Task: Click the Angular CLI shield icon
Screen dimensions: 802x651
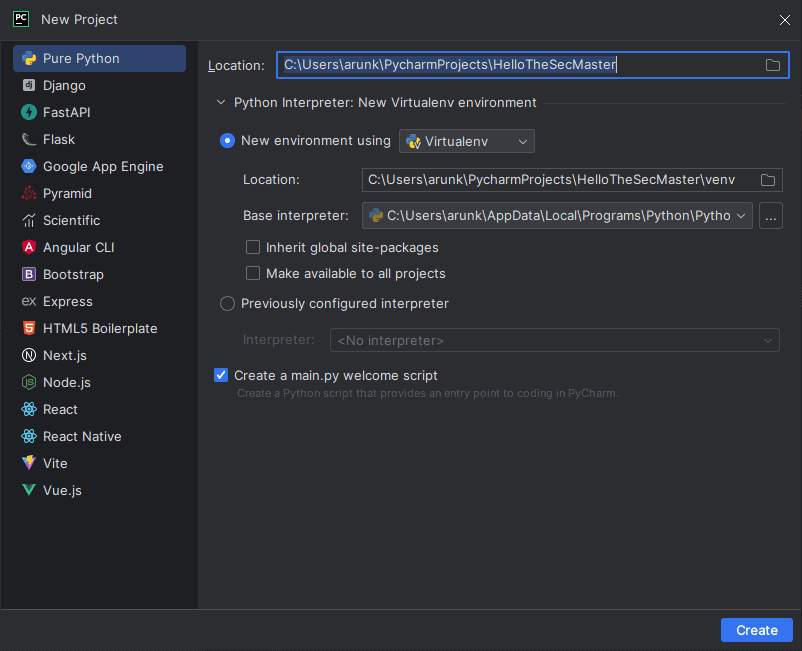Action: tap(29, 248)
